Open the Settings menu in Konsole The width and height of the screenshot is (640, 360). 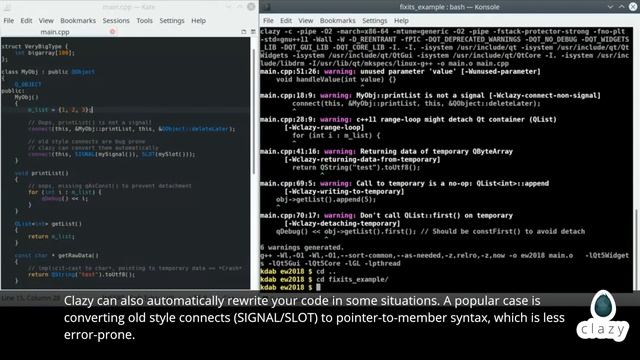pyautogui.click(x=375, y=20)
